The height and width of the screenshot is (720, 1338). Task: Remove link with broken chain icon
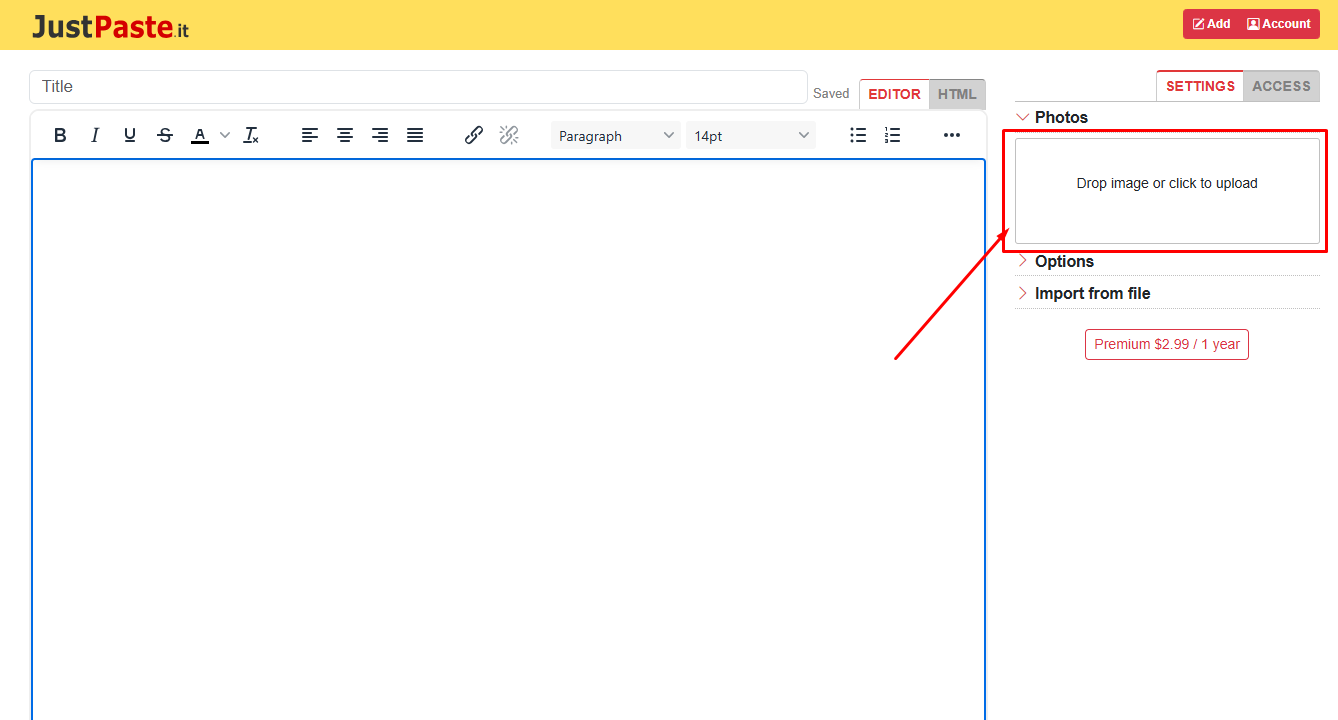tap(509, 135)
